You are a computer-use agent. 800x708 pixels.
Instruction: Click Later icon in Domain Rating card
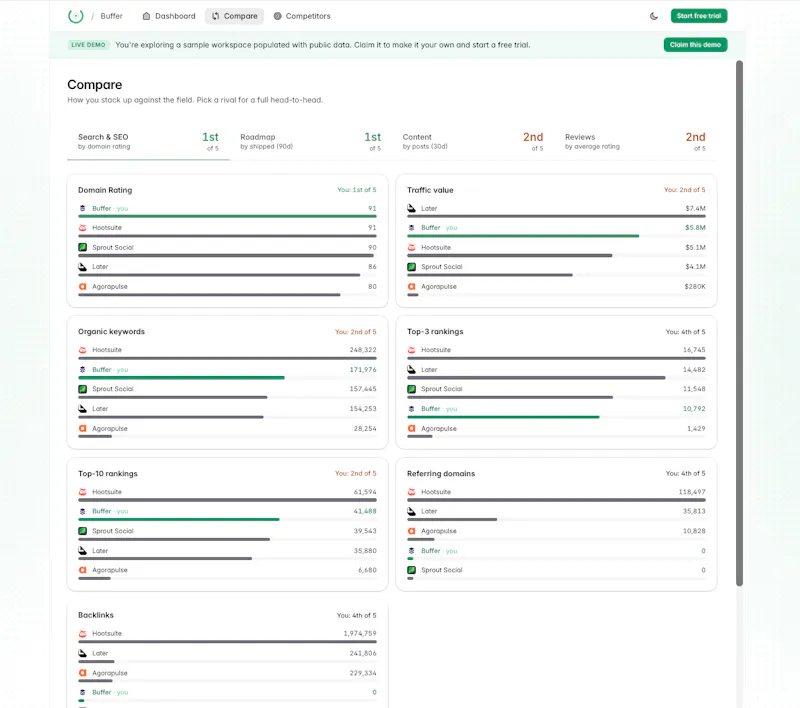click(82, 266)
